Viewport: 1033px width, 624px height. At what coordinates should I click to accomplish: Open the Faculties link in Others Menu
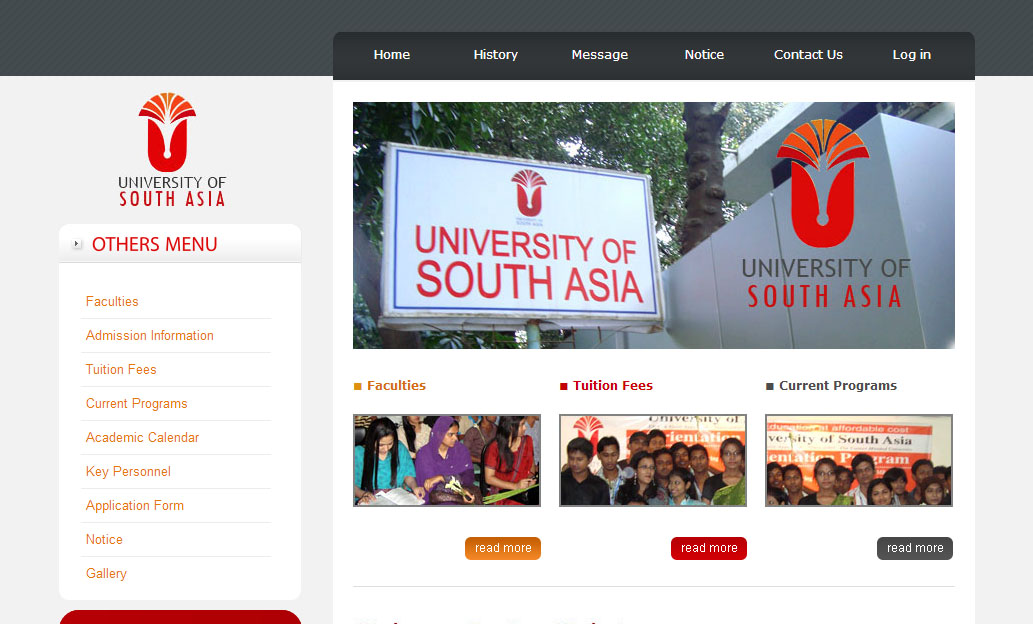[x=112, y=302]
